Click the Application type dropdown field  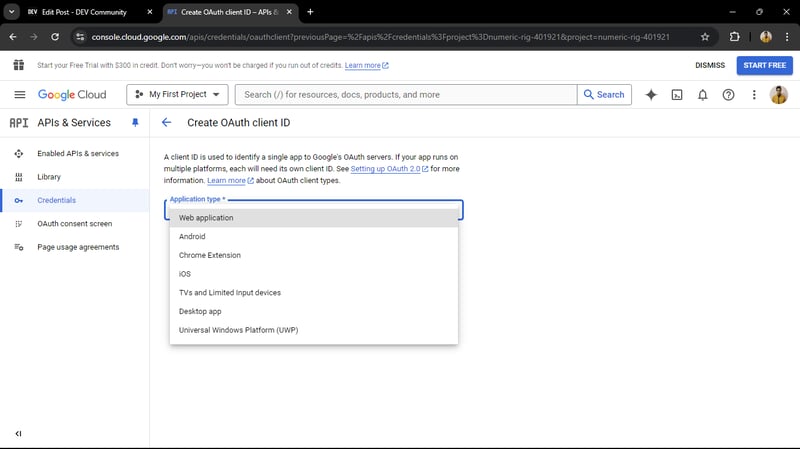[313, 210]
